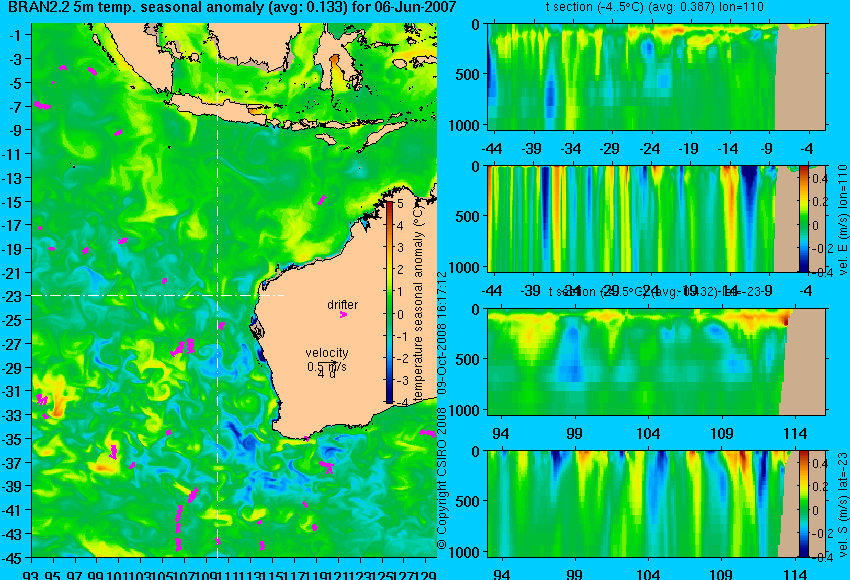
Task: Click the horizontal dashed white line at lat=-23
Action: [158, 295]
